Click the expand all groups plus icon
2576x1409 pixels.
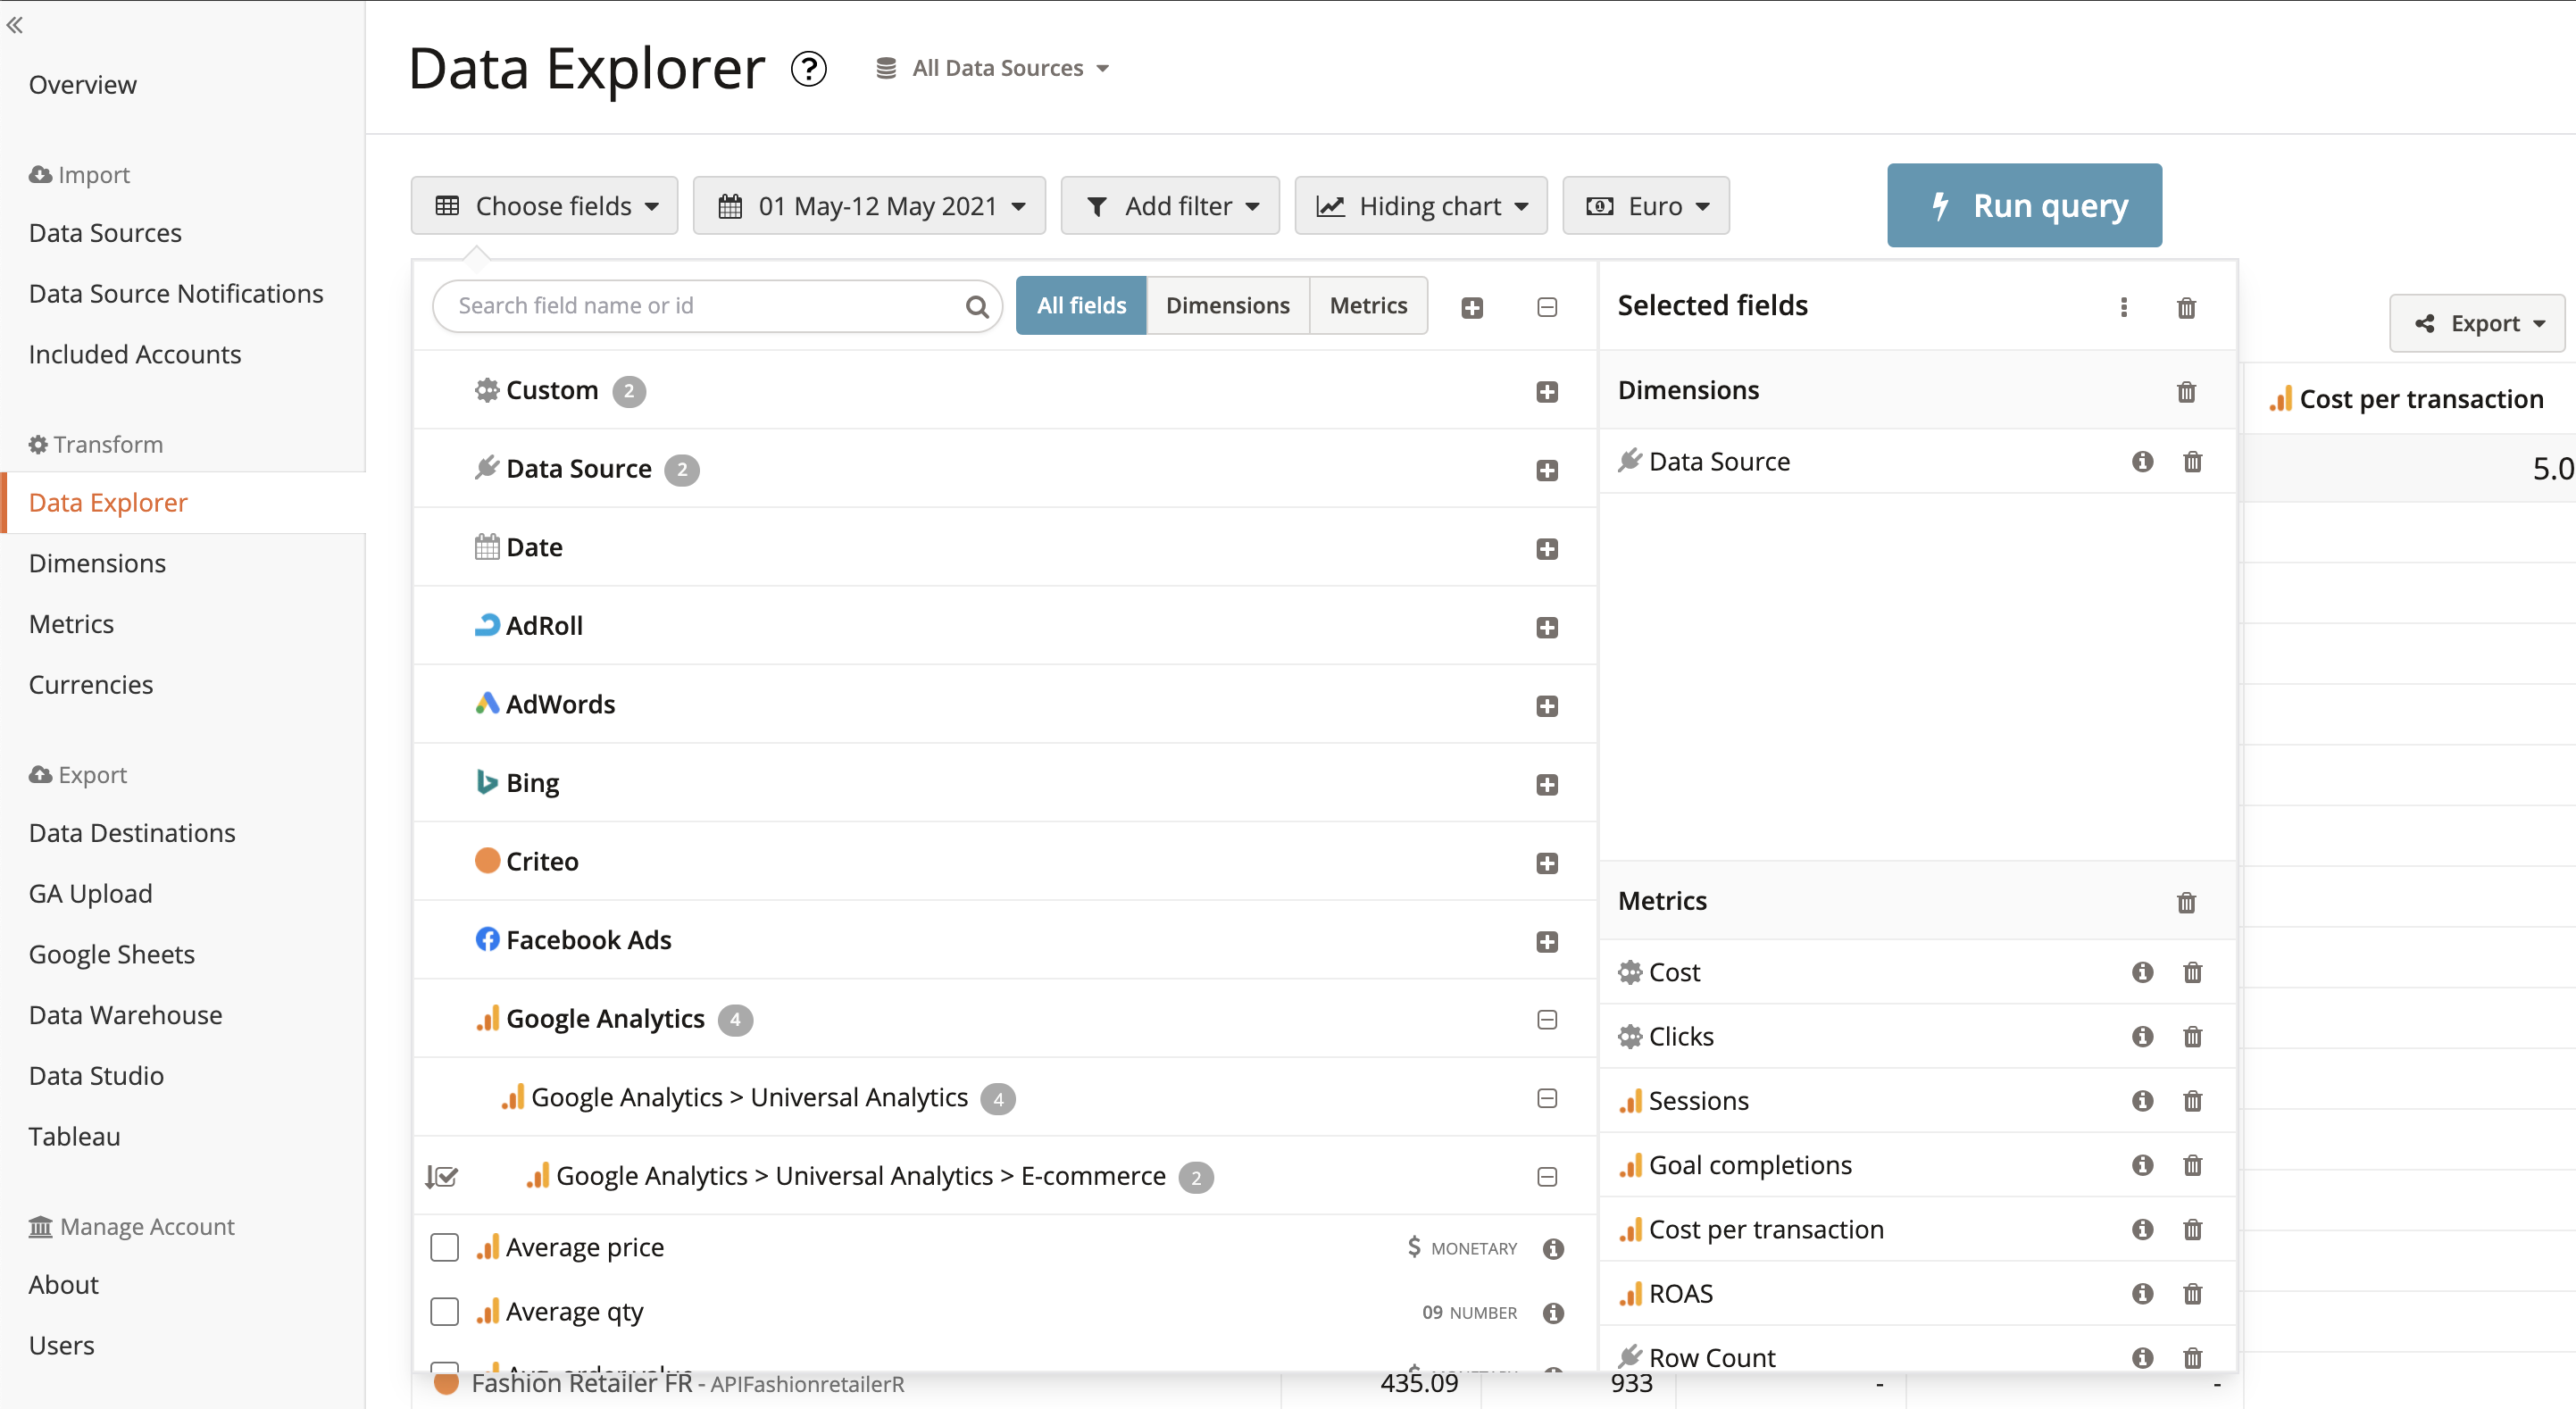pyautogui.click(x=1471, y=307)
